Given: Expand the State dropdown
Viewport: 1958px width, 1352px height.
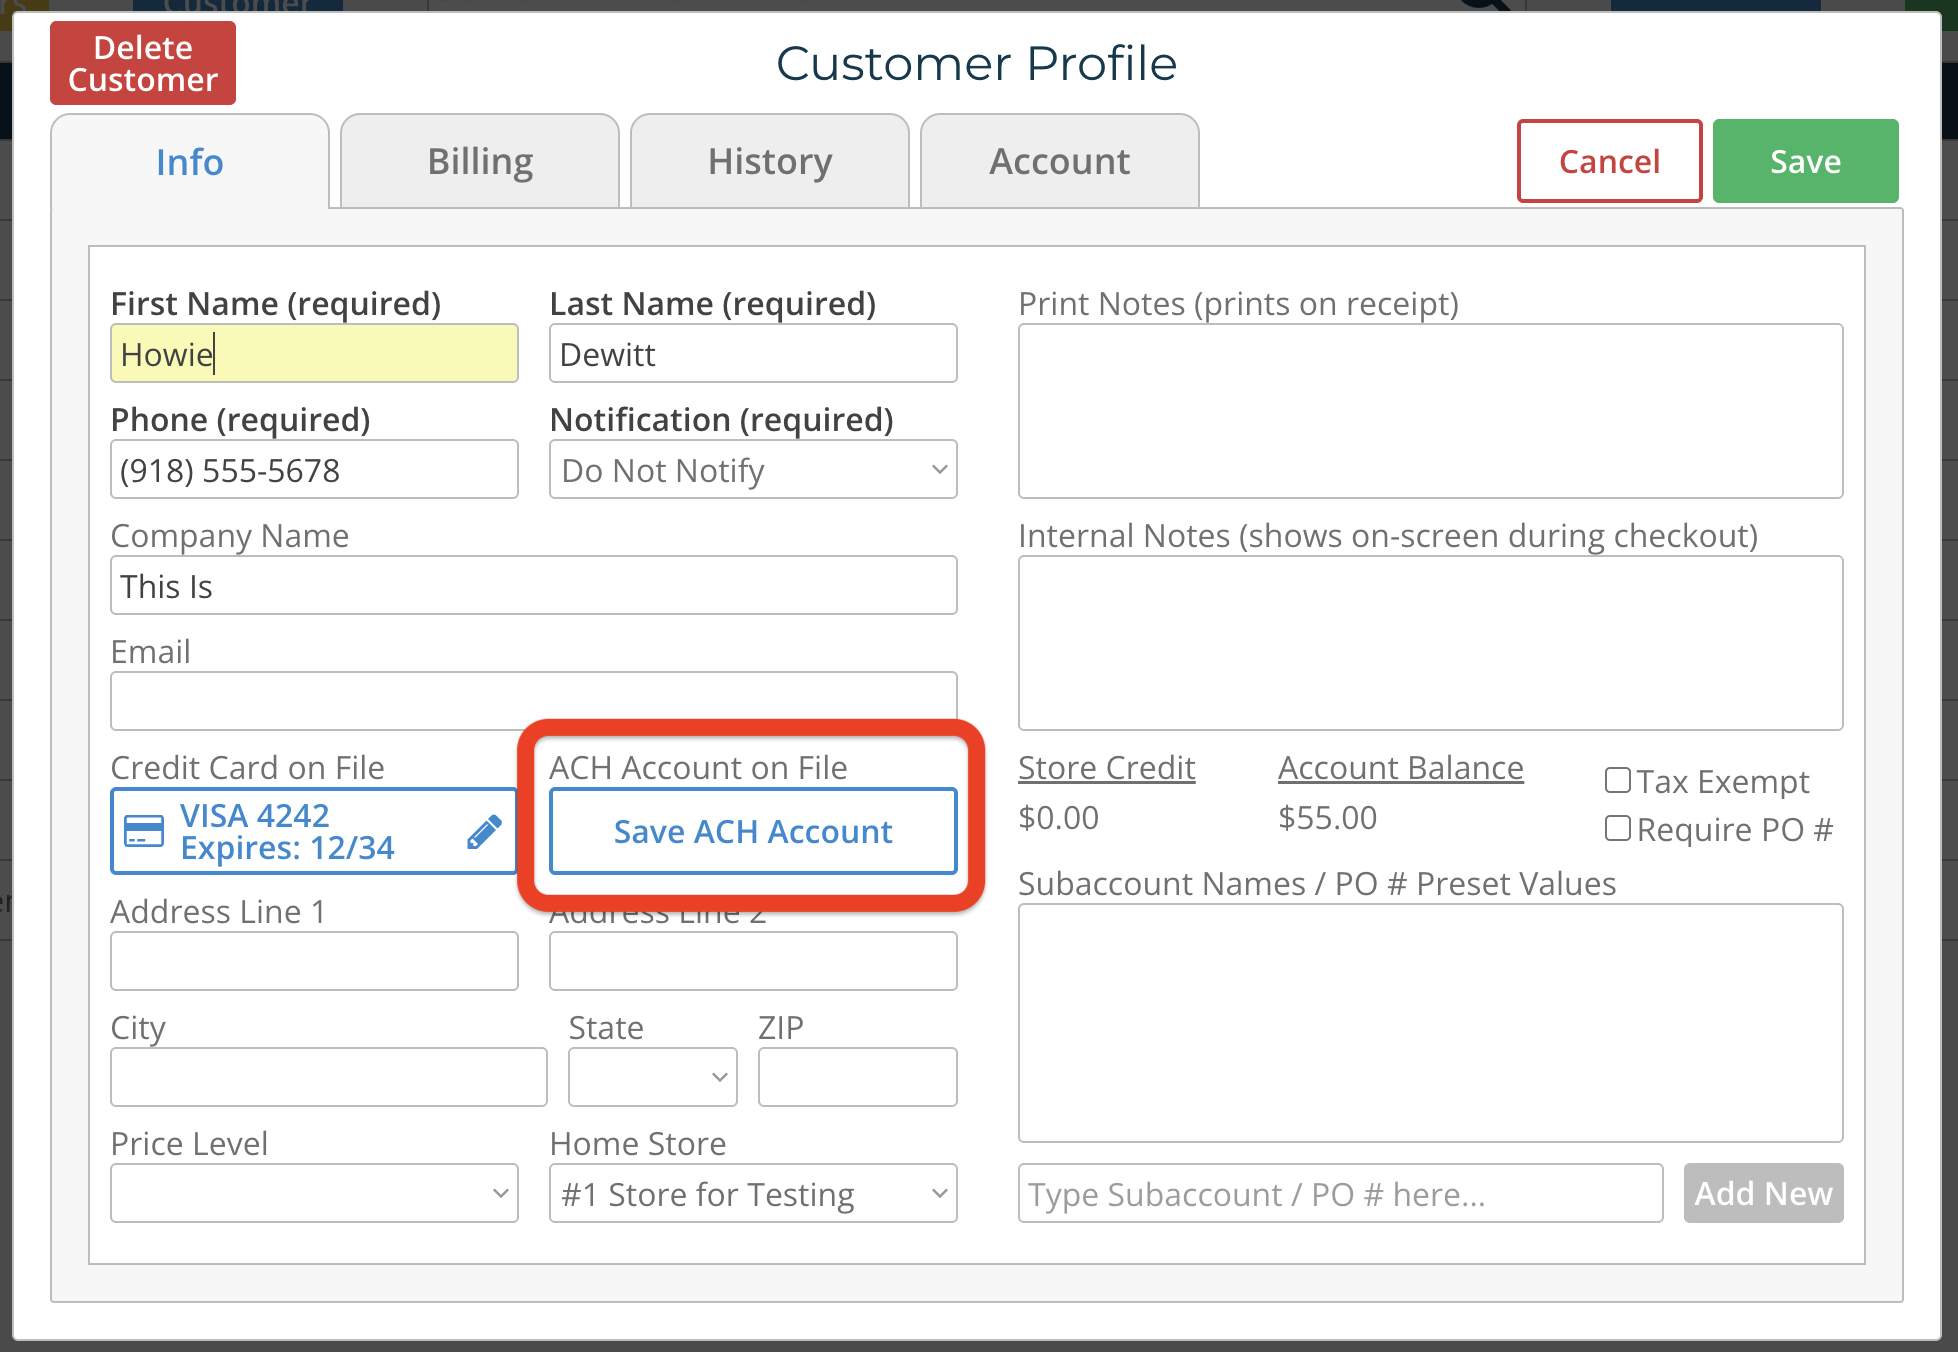Looking at the screenshot, I should (652, 1077).
